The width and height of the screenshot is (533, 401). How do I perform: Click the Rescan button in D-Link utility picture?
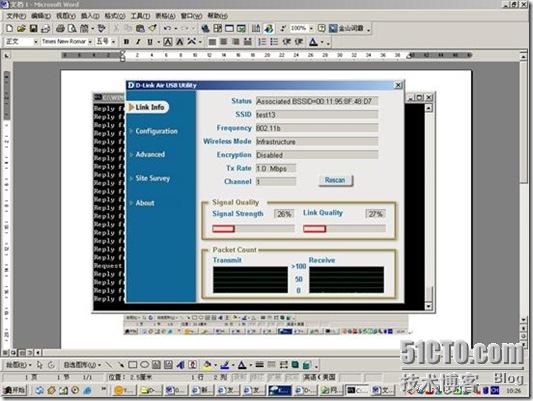335,180
